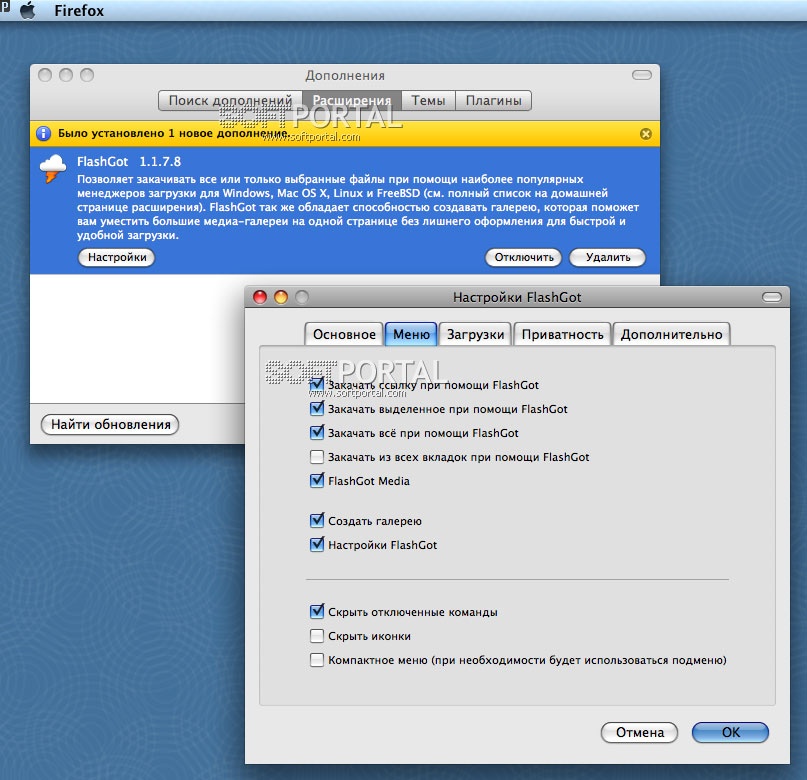Open the Загрузки settings tab
This screenshot has width=807, height=780.
pos(475,334)
